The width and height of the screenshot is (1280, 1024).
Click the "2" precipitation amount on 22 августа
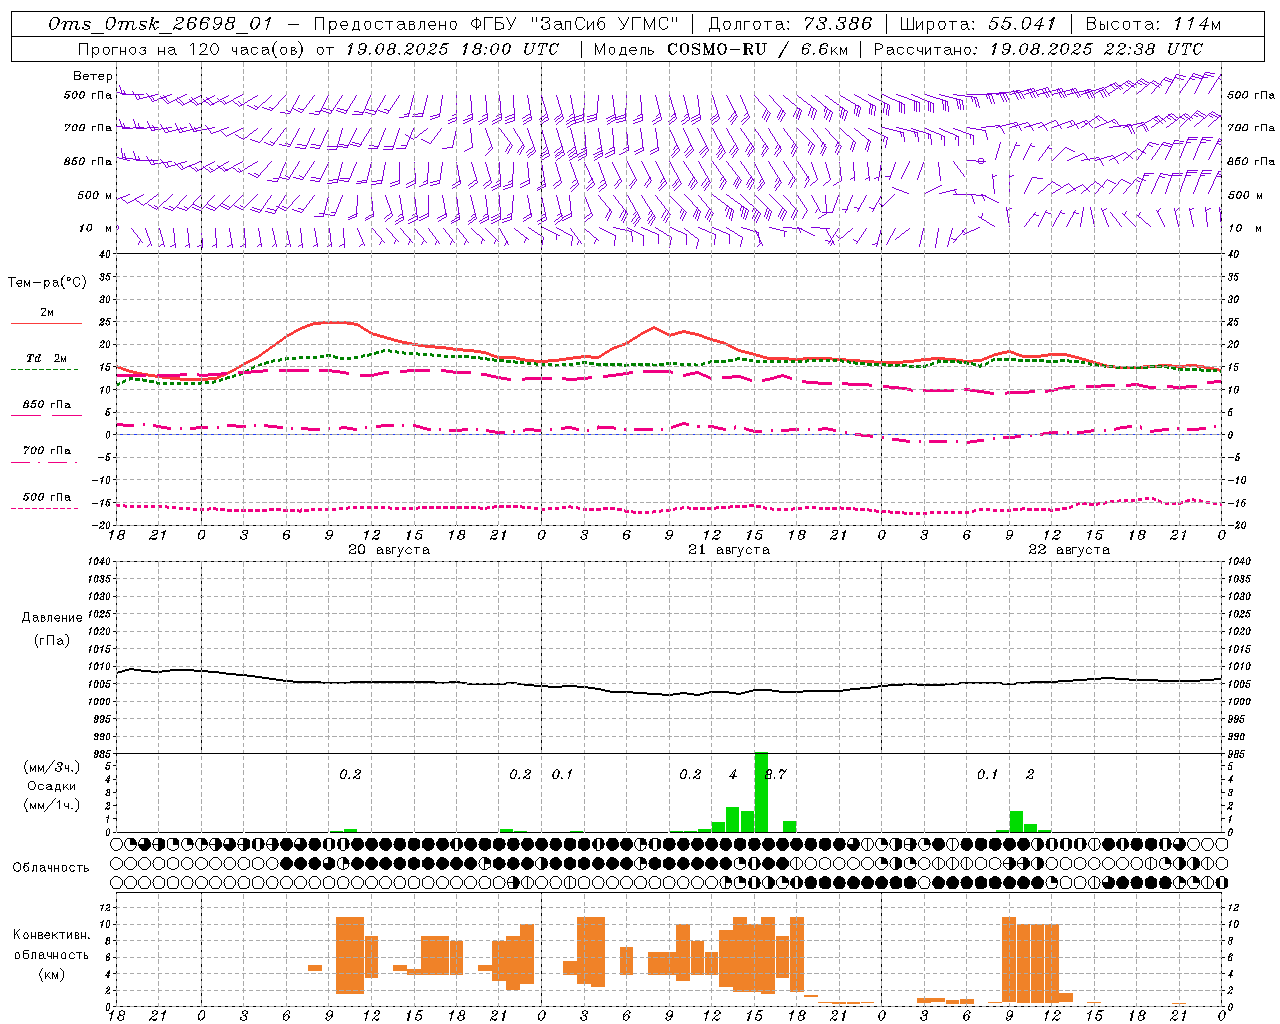tap(1030, 774)
